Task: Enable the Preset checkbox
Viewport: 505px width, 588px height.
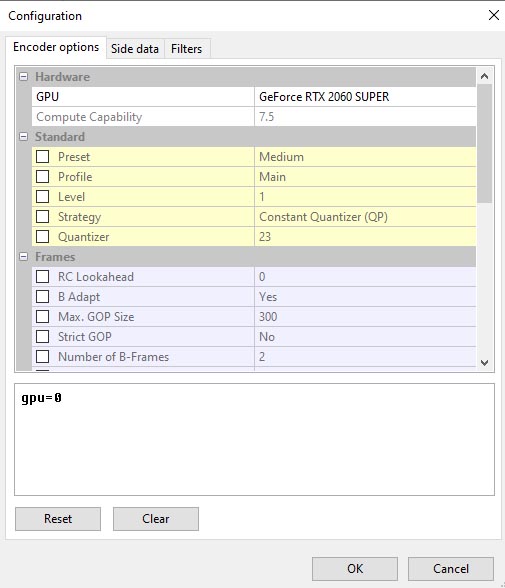Action: 42,156
